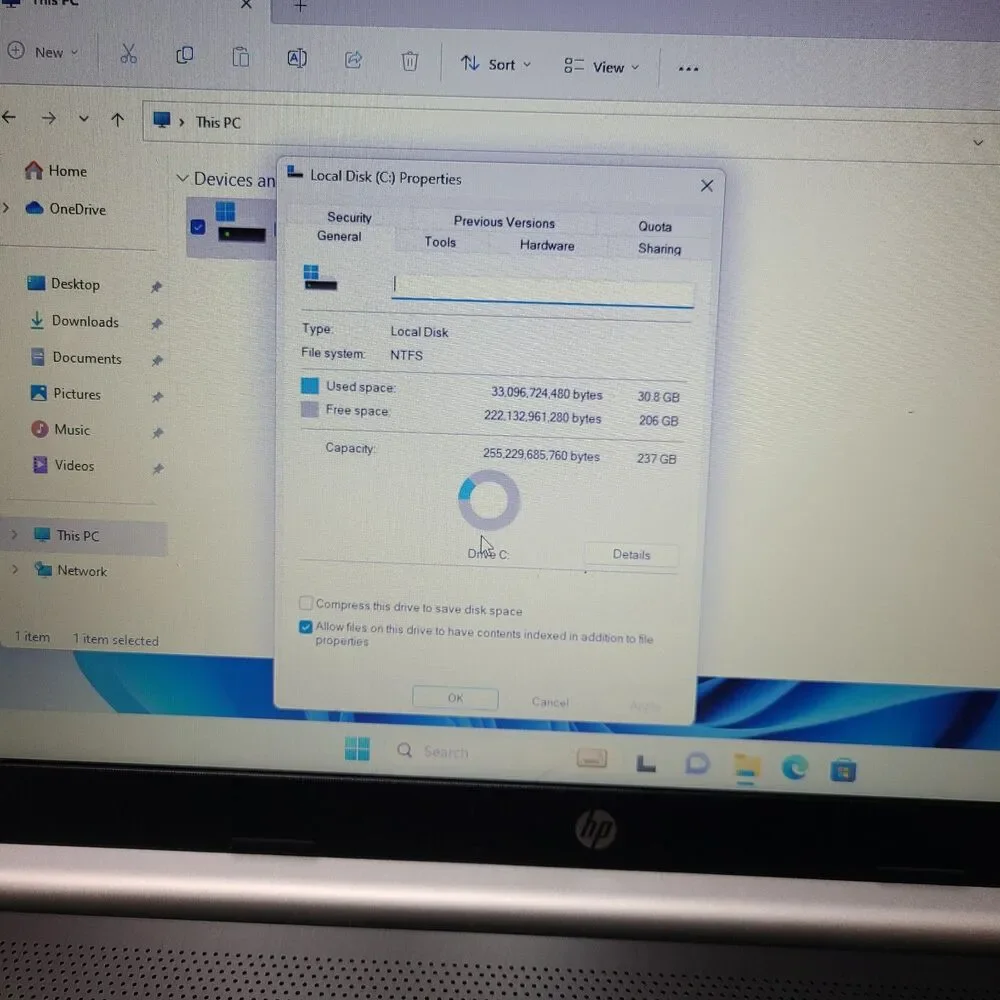The image size is (1000, 1000).
Task: Switch to the Sharing tab
Action: pyautogui.click(x=659, y=248)
